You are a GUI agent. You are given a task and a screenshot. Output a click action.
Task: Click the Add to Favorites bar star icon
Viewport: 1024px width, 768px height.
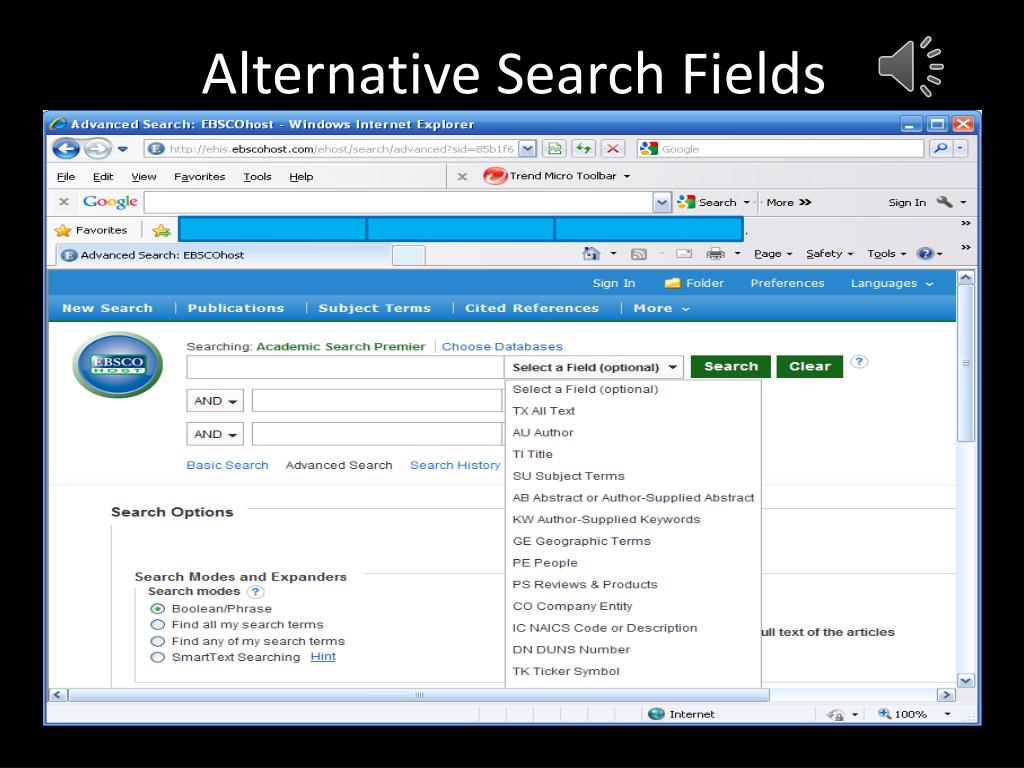(x=161, y=230)
